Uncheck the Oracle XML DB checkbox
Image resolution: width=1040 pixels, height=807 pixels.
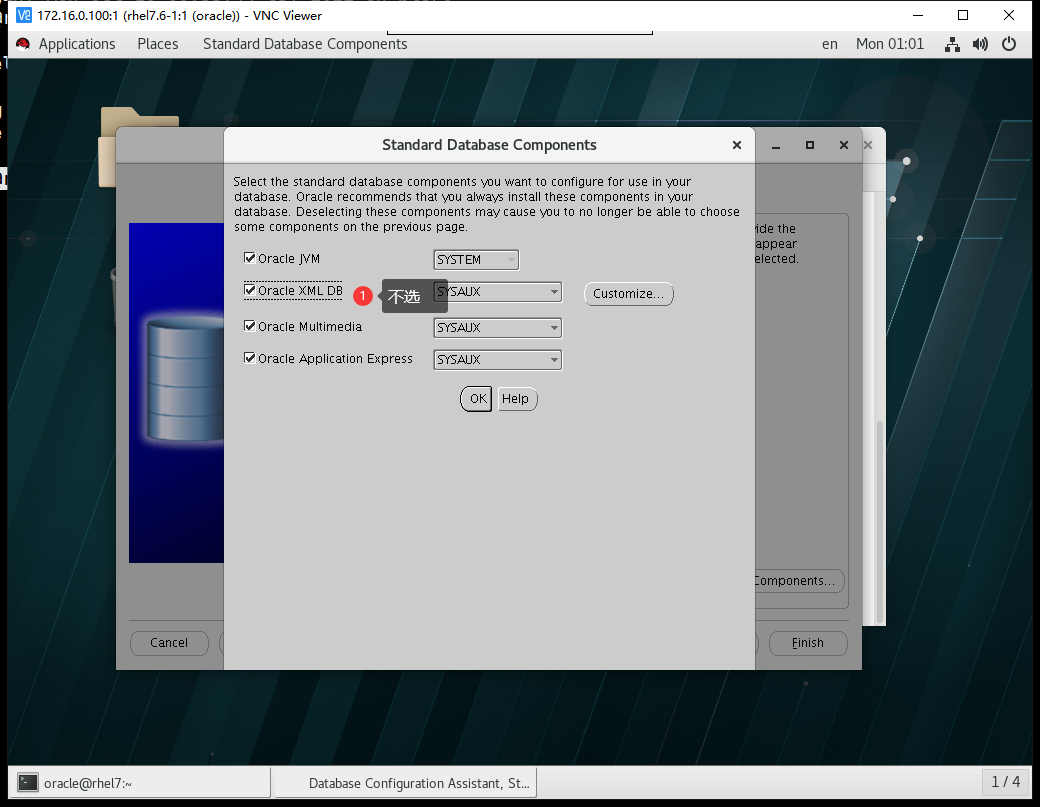point(250,290)
